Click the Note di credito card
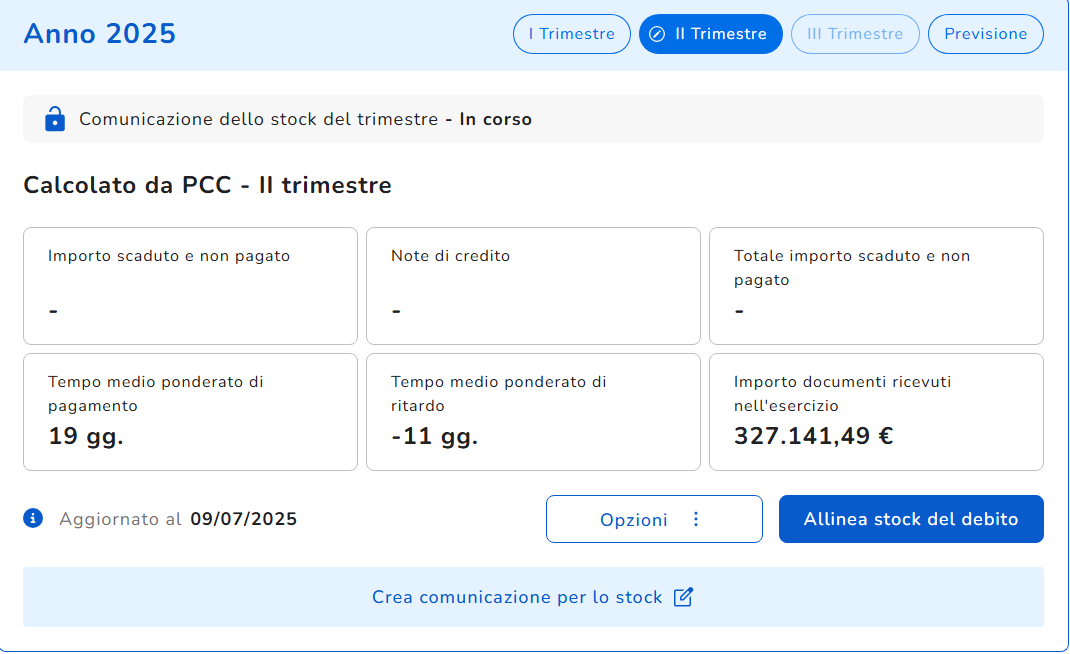1070x654 pixels. (x=533, y=286)
